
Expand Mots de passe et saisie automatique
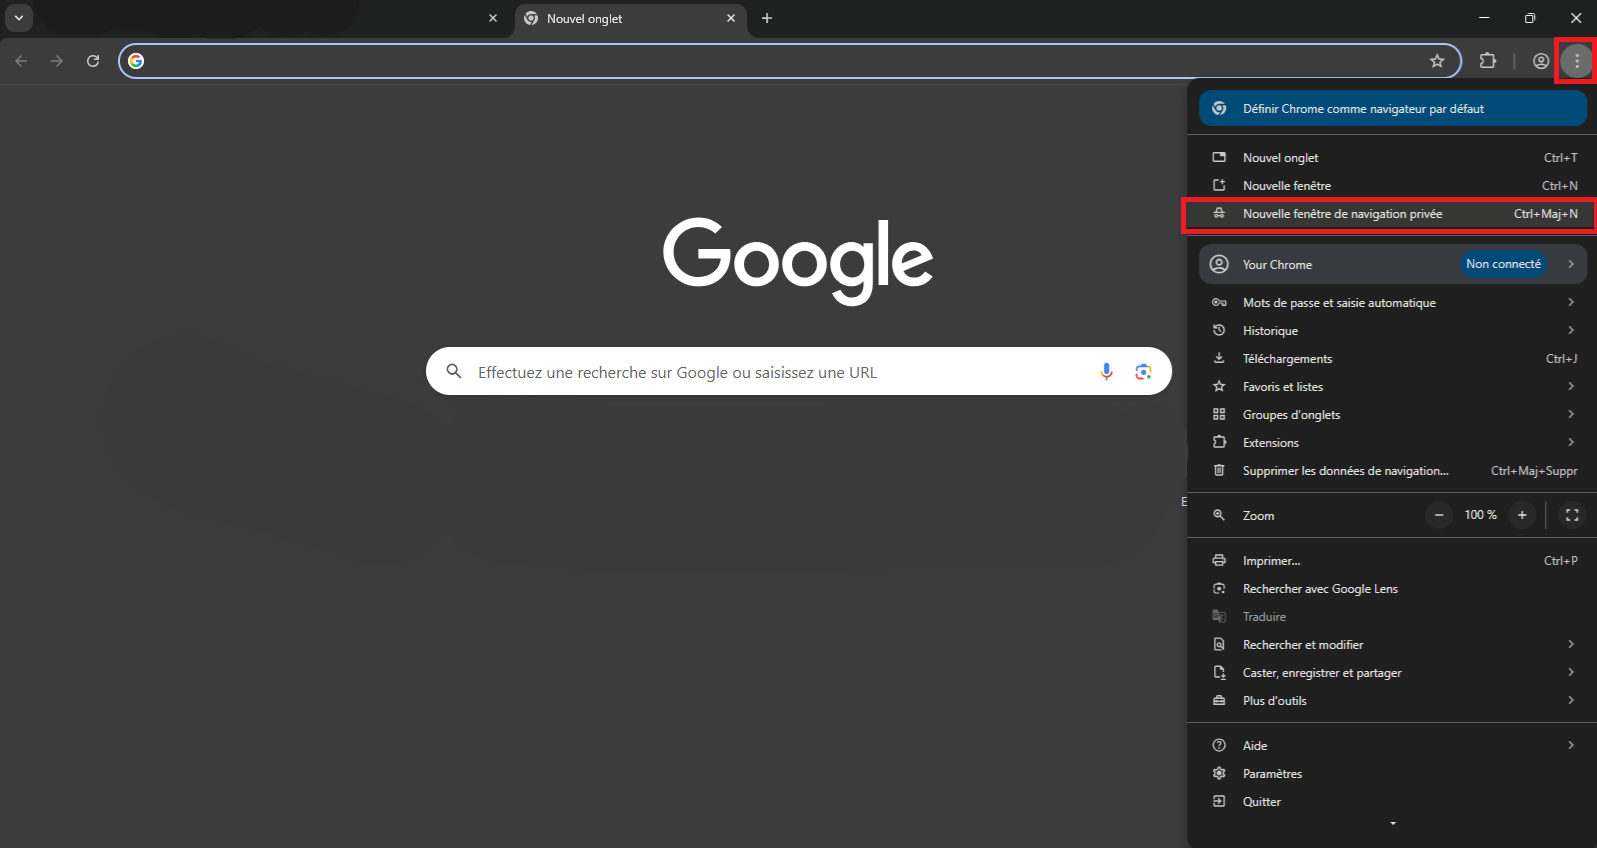pyautogui.click(x=1393, y=303)
